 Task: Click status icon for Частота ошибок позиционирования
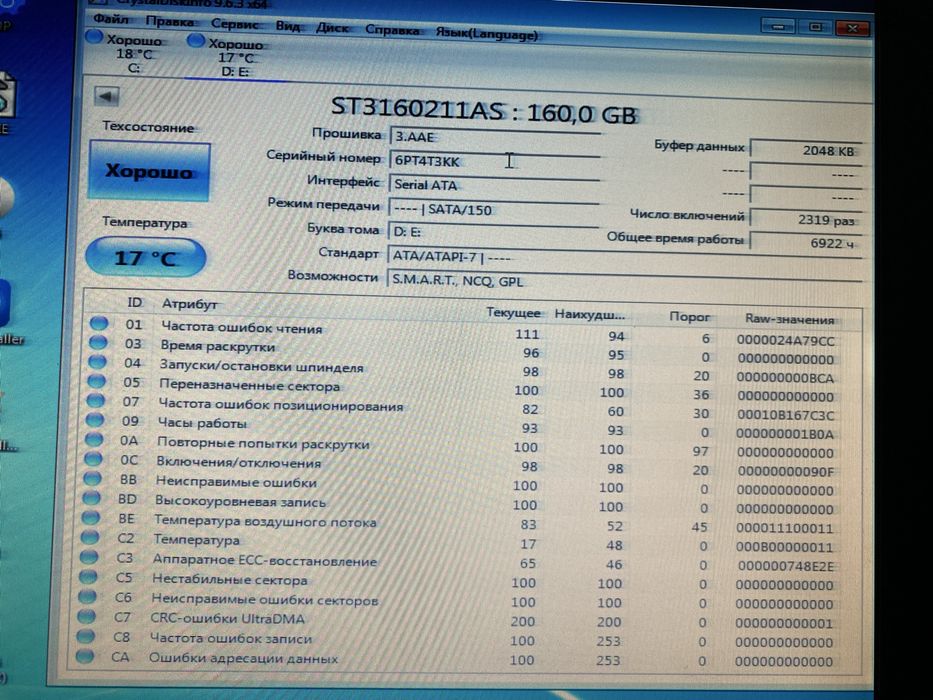pyautogui.click(x=95, y=401)
